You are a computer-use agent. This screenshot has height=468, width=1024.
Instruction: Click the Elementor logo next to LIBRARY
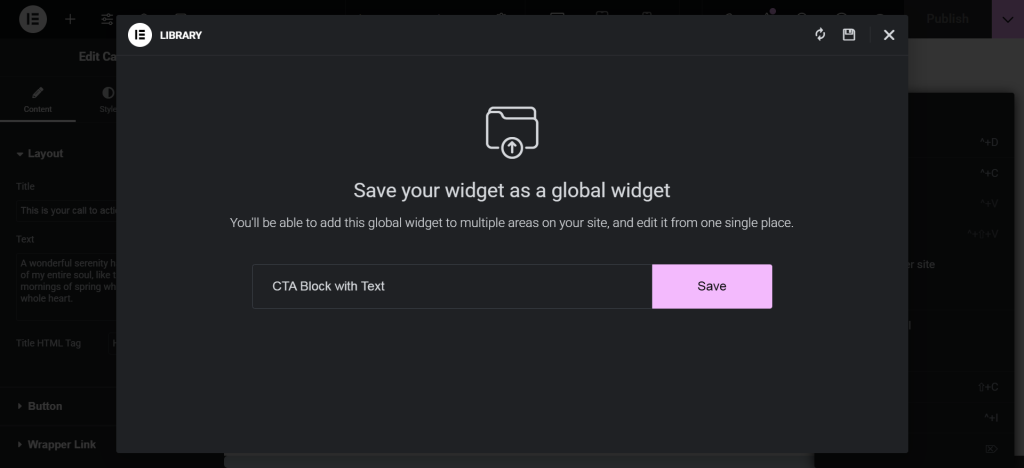tap(140, 35)
